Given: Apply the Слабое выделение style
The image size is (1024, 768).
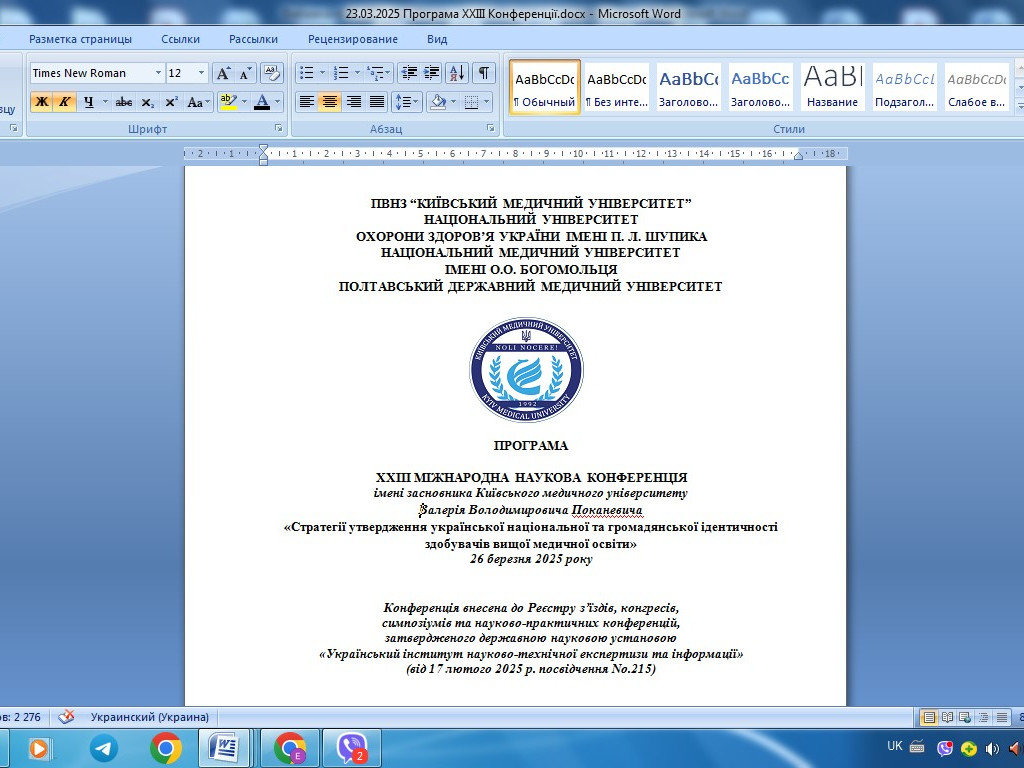Looking at the screenshot, I should coord(977,88).
